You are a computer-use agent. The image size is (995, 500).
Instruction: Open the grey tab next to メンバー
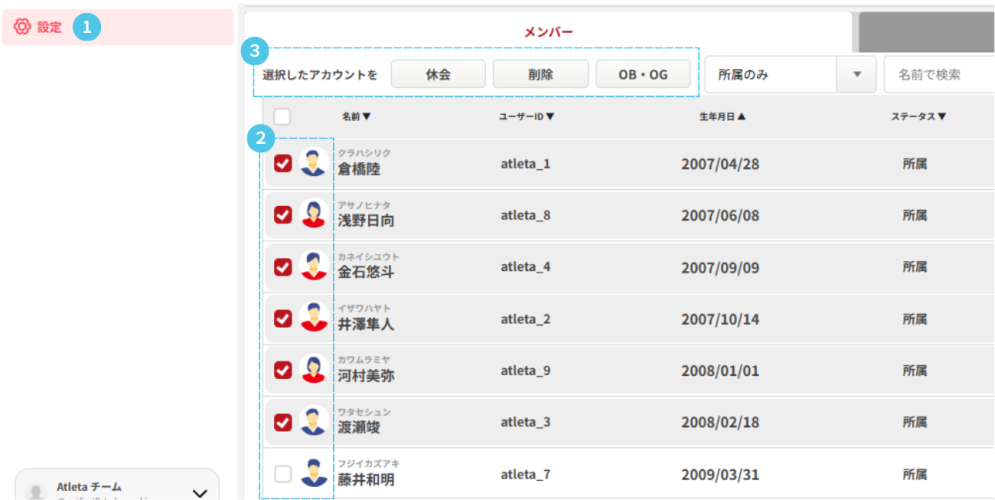click(x=926, y=32)
